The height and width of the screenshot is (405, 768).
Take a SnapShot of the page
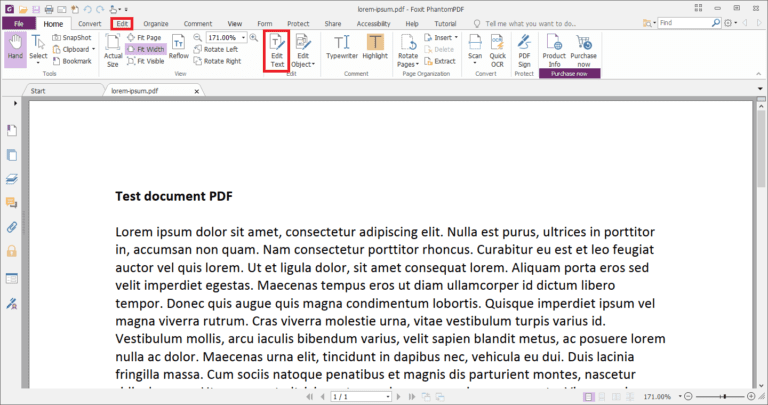[72, 38]
